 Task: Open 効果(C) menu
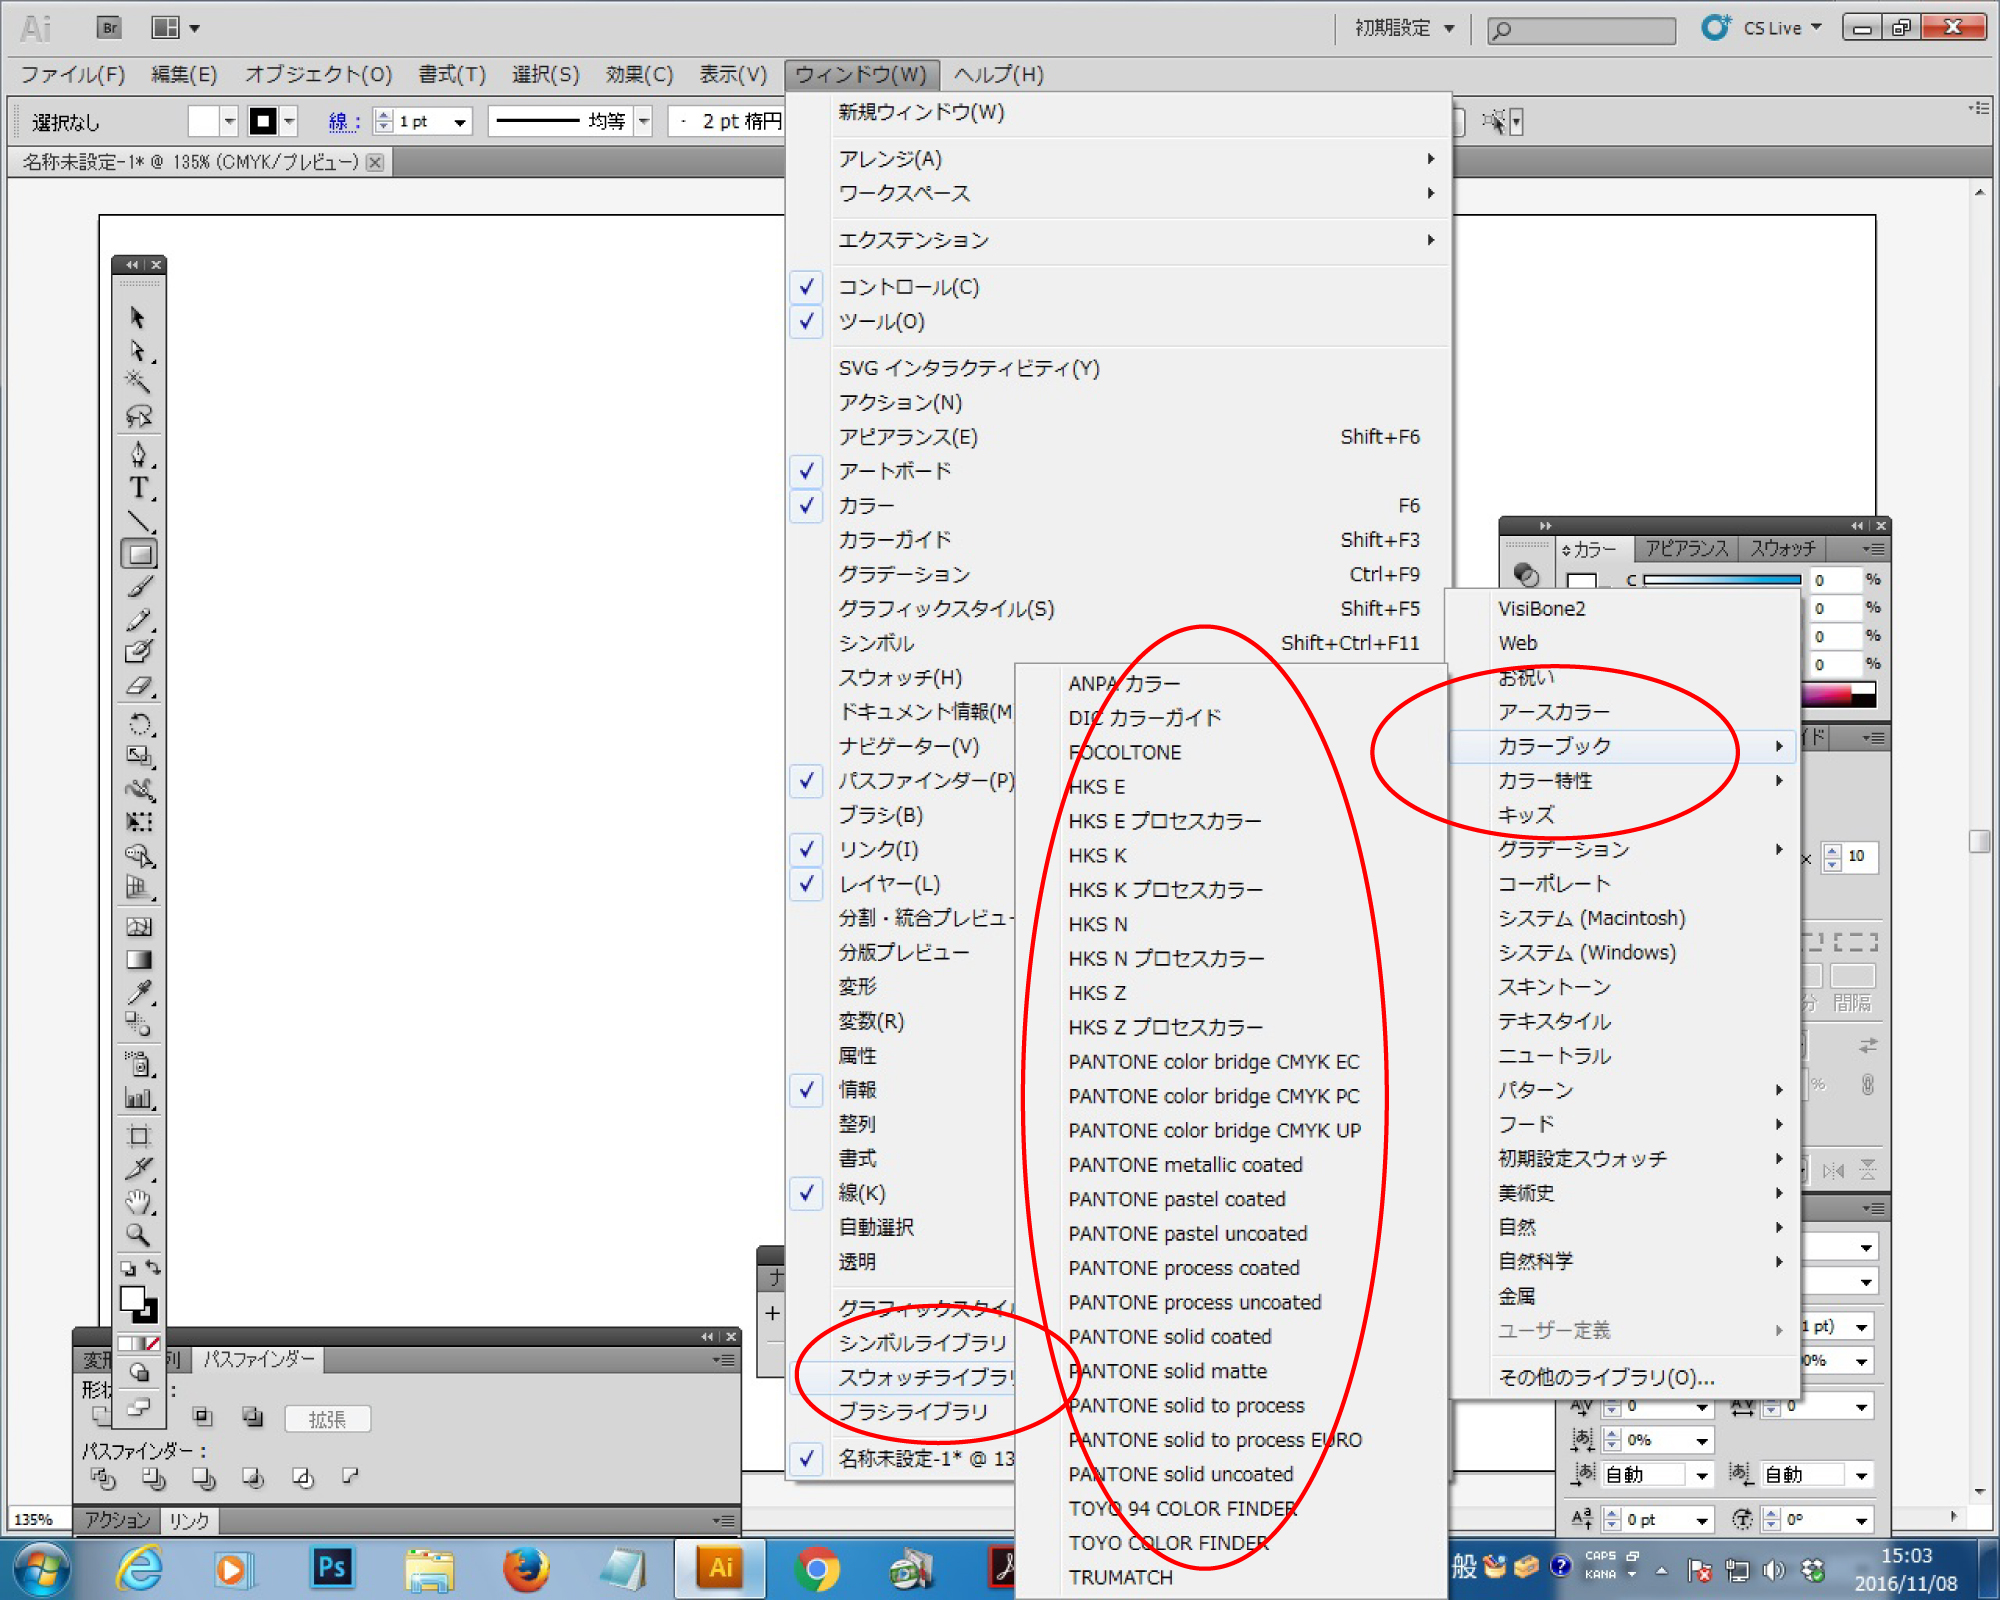tap(639, 74)
